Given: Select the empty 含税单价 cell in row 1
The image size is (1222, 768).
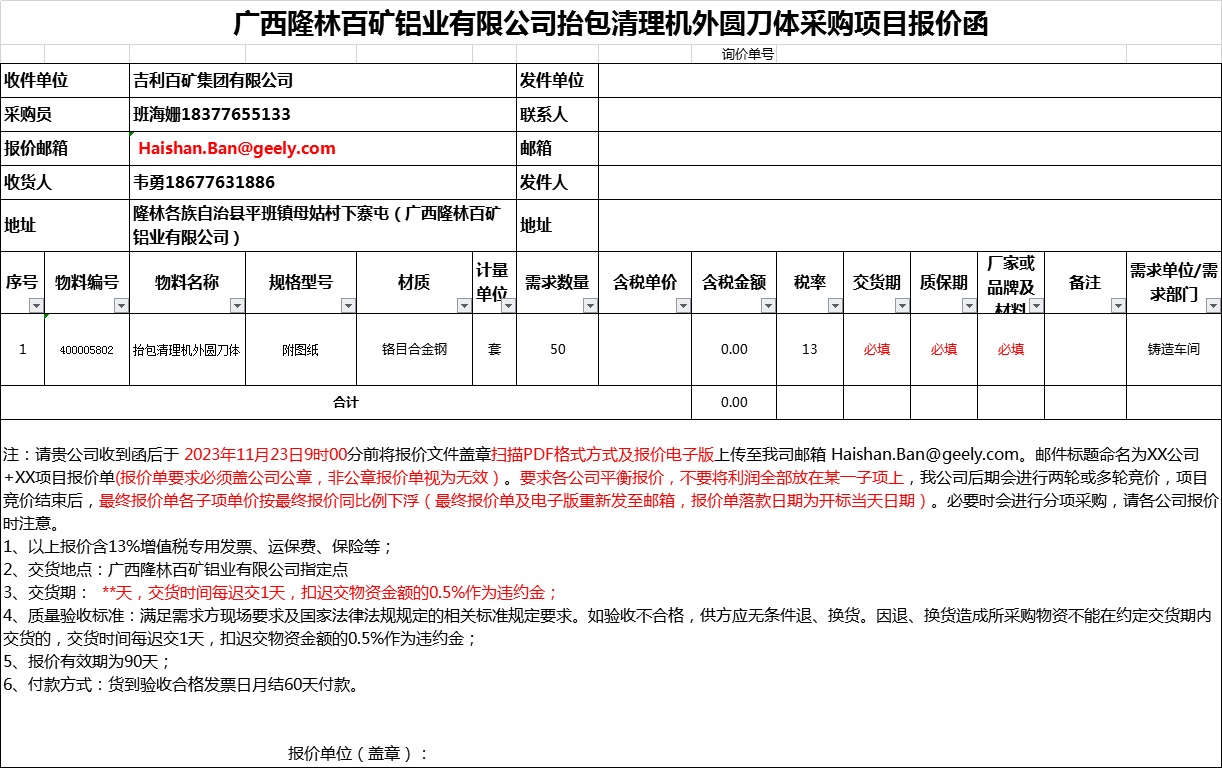Looking at the screenshot, I should (x=645, y=349).
